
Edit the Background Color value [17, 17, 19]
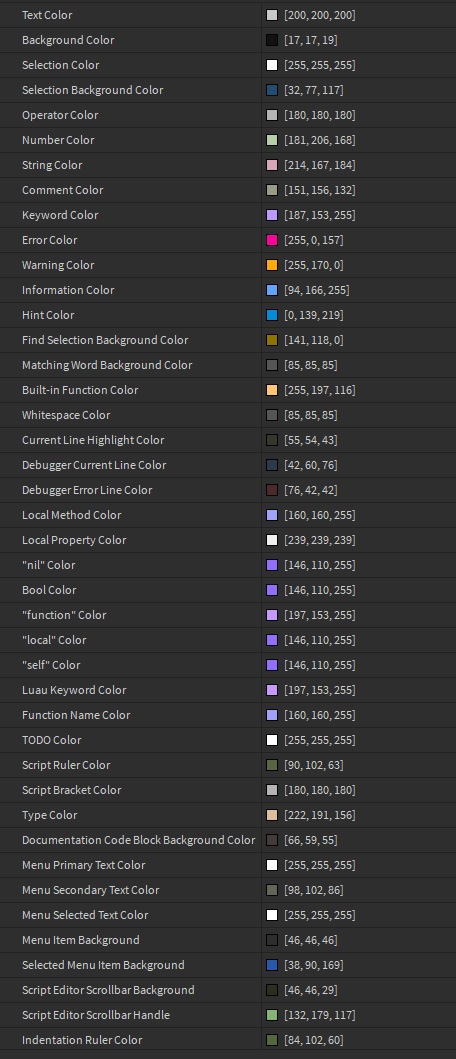311,40
